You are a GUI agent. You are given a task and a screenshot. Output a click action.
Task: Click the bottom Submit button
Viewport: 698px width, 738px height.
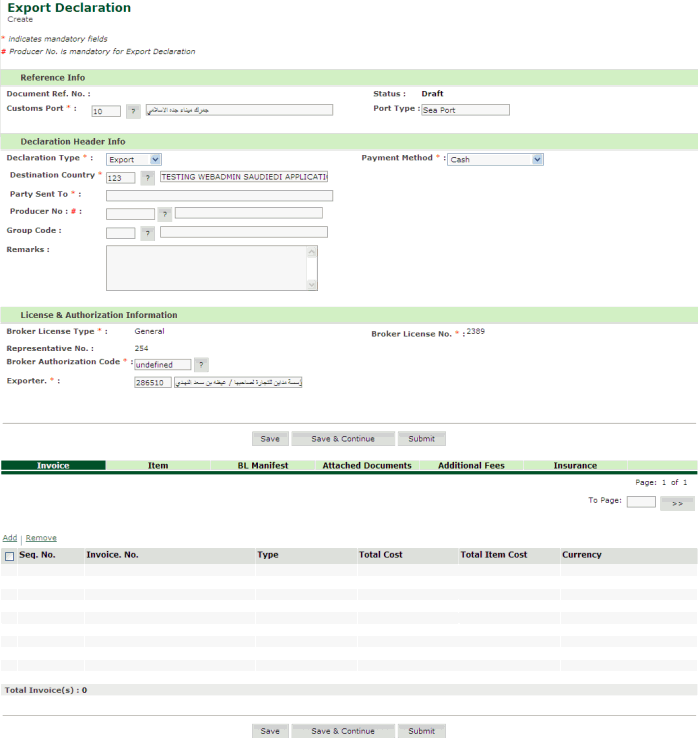pyautogui.click(x=421, y=731)
